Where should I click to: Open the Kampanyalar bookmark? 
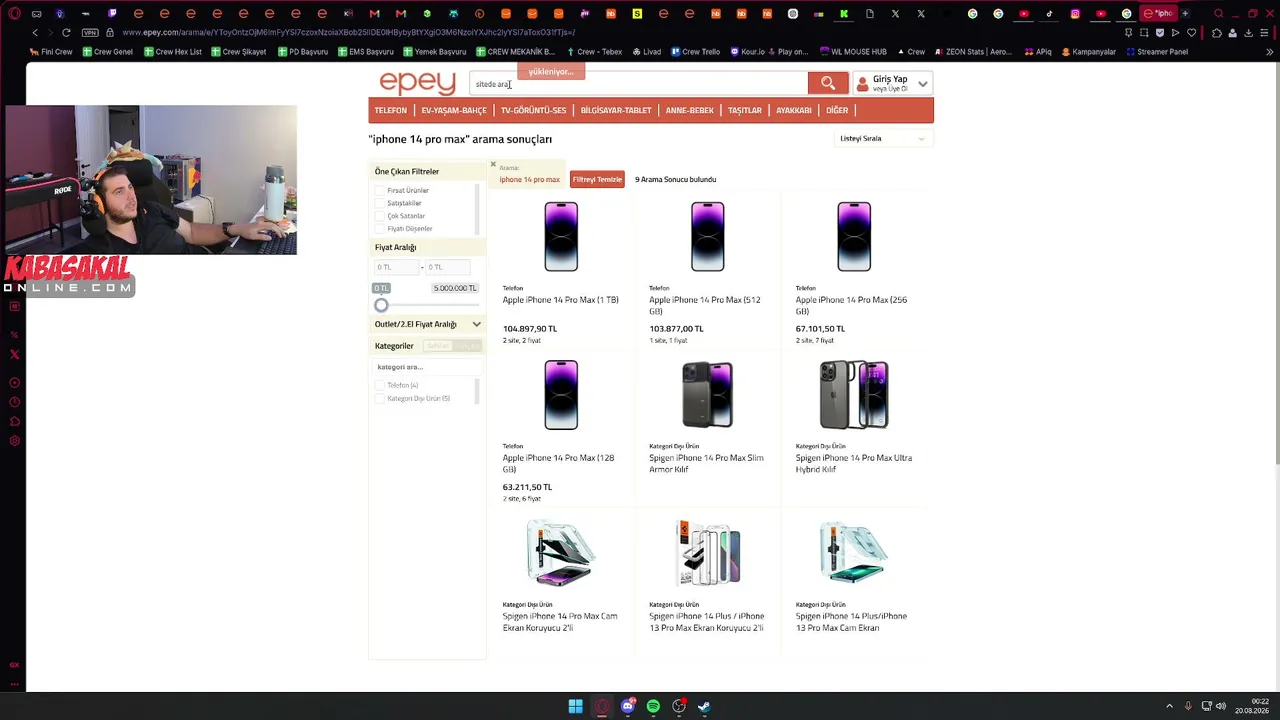coord(1089,52)
